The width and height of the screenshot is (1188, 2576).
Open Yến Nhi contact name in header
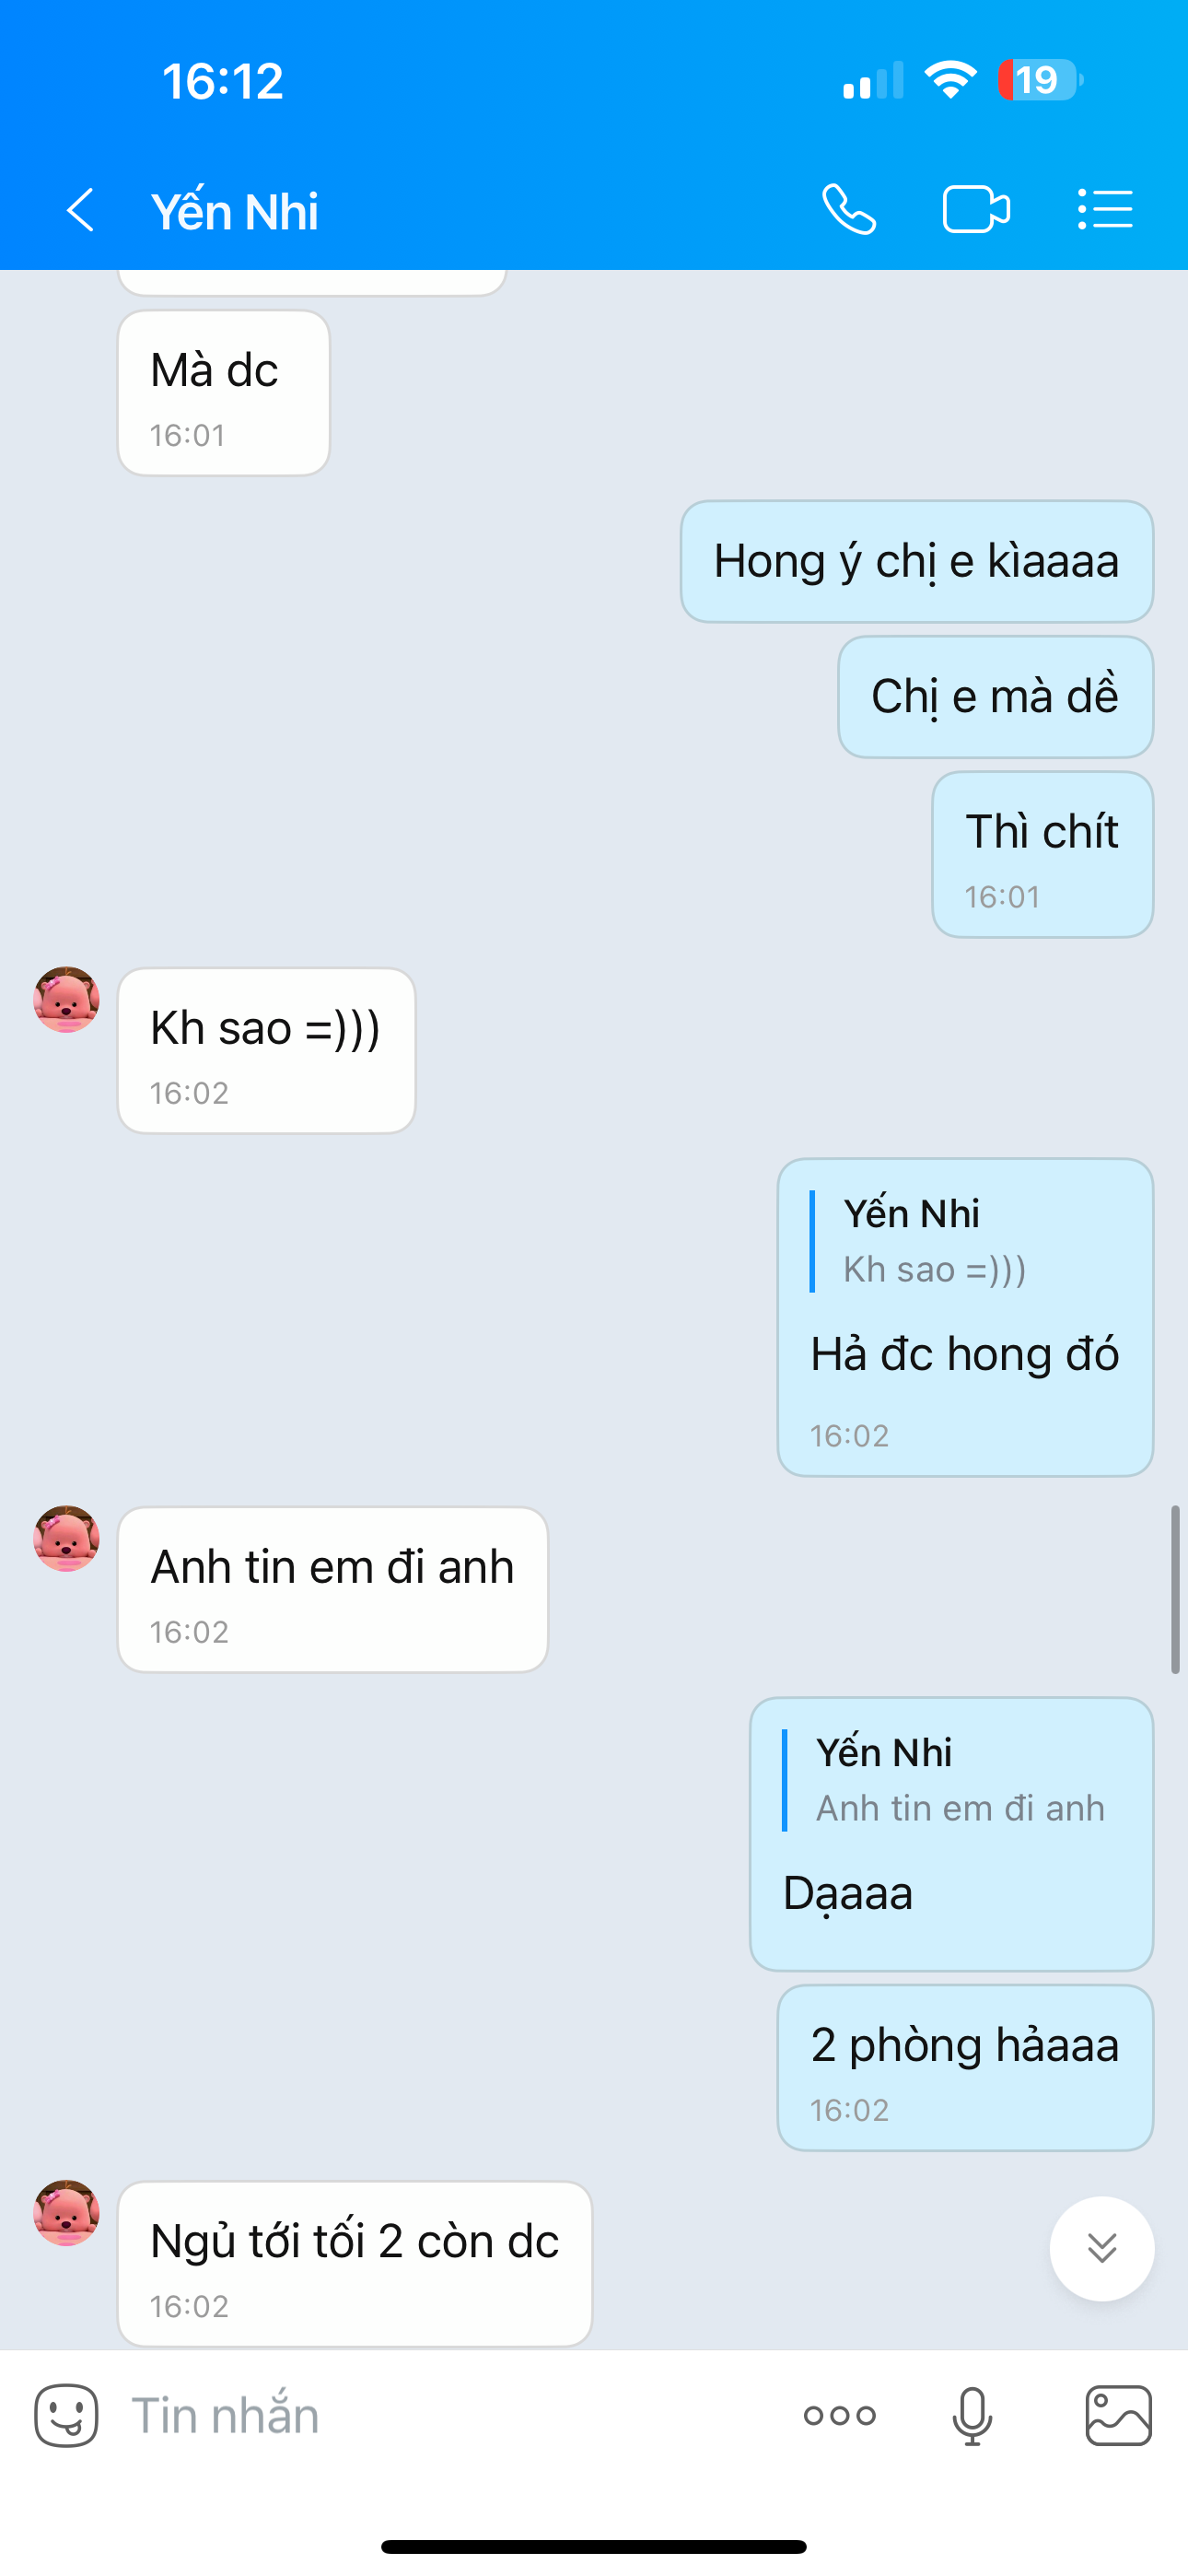point(235,211)
